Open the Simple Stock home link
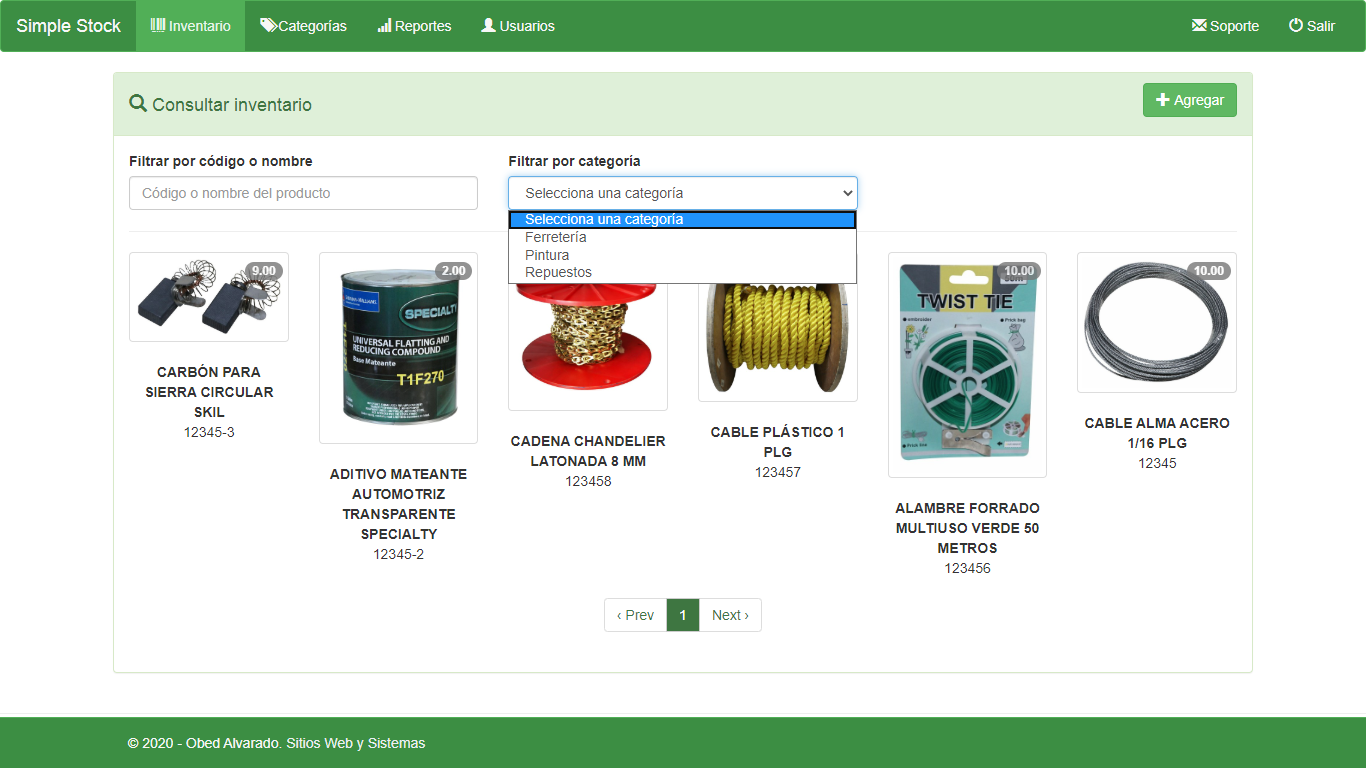 point(69,26)
